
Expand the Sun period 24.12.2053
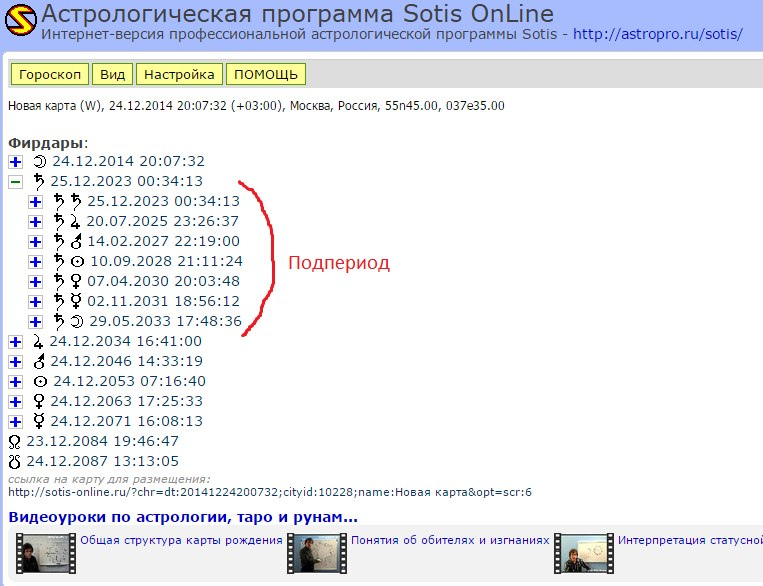tap(16, 382)
